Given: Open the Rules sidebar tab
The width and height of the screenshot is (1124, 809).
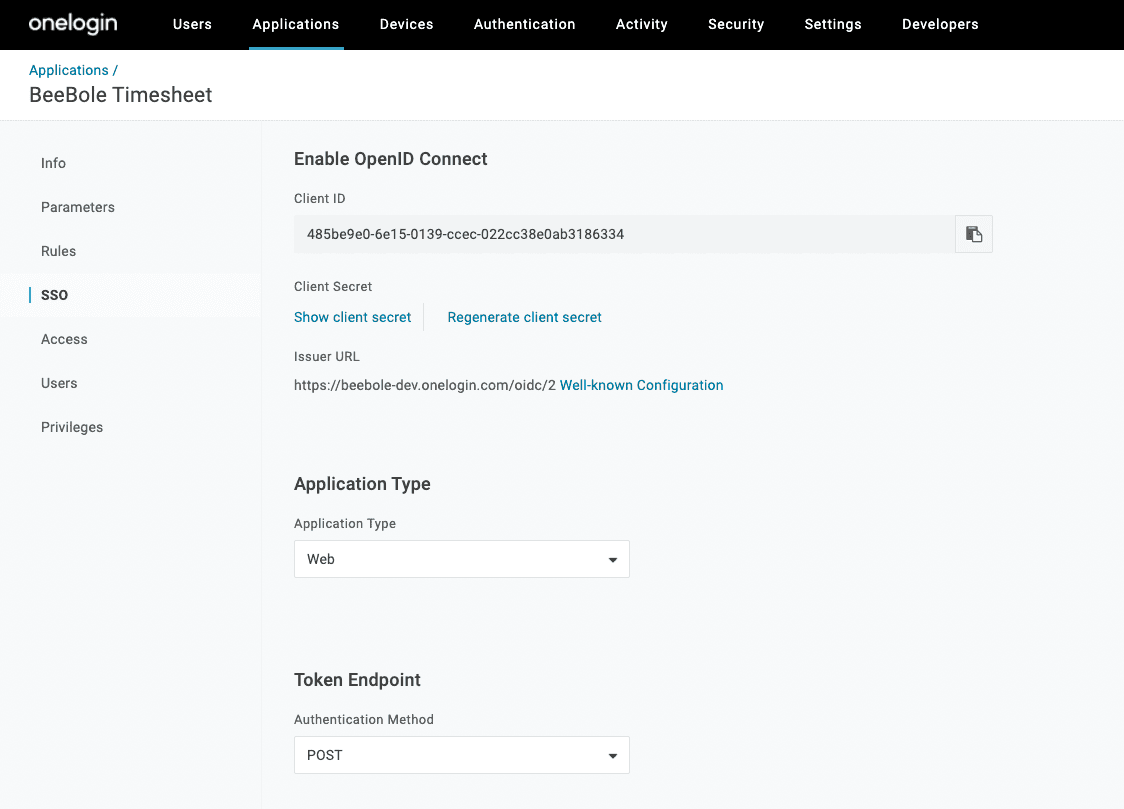Looking at the screenshot, I should point(58,251).
